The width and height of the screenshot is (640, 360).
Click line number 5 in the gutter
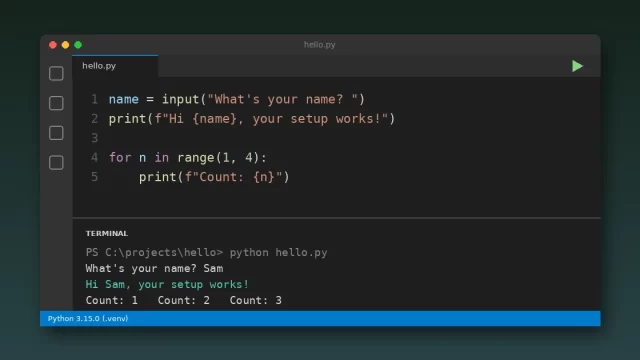pos(95,177)
